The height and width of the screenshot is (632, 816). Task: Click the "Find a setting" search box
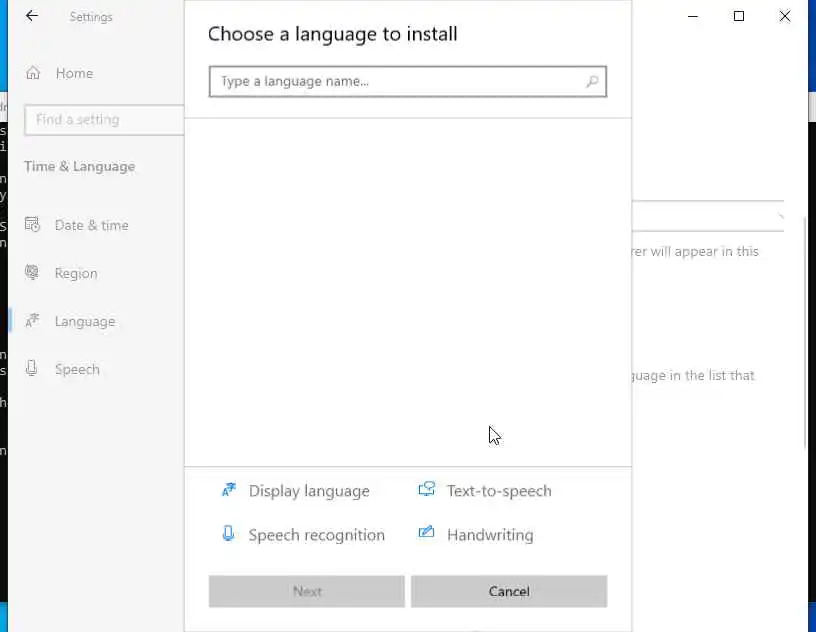[104, 119]
